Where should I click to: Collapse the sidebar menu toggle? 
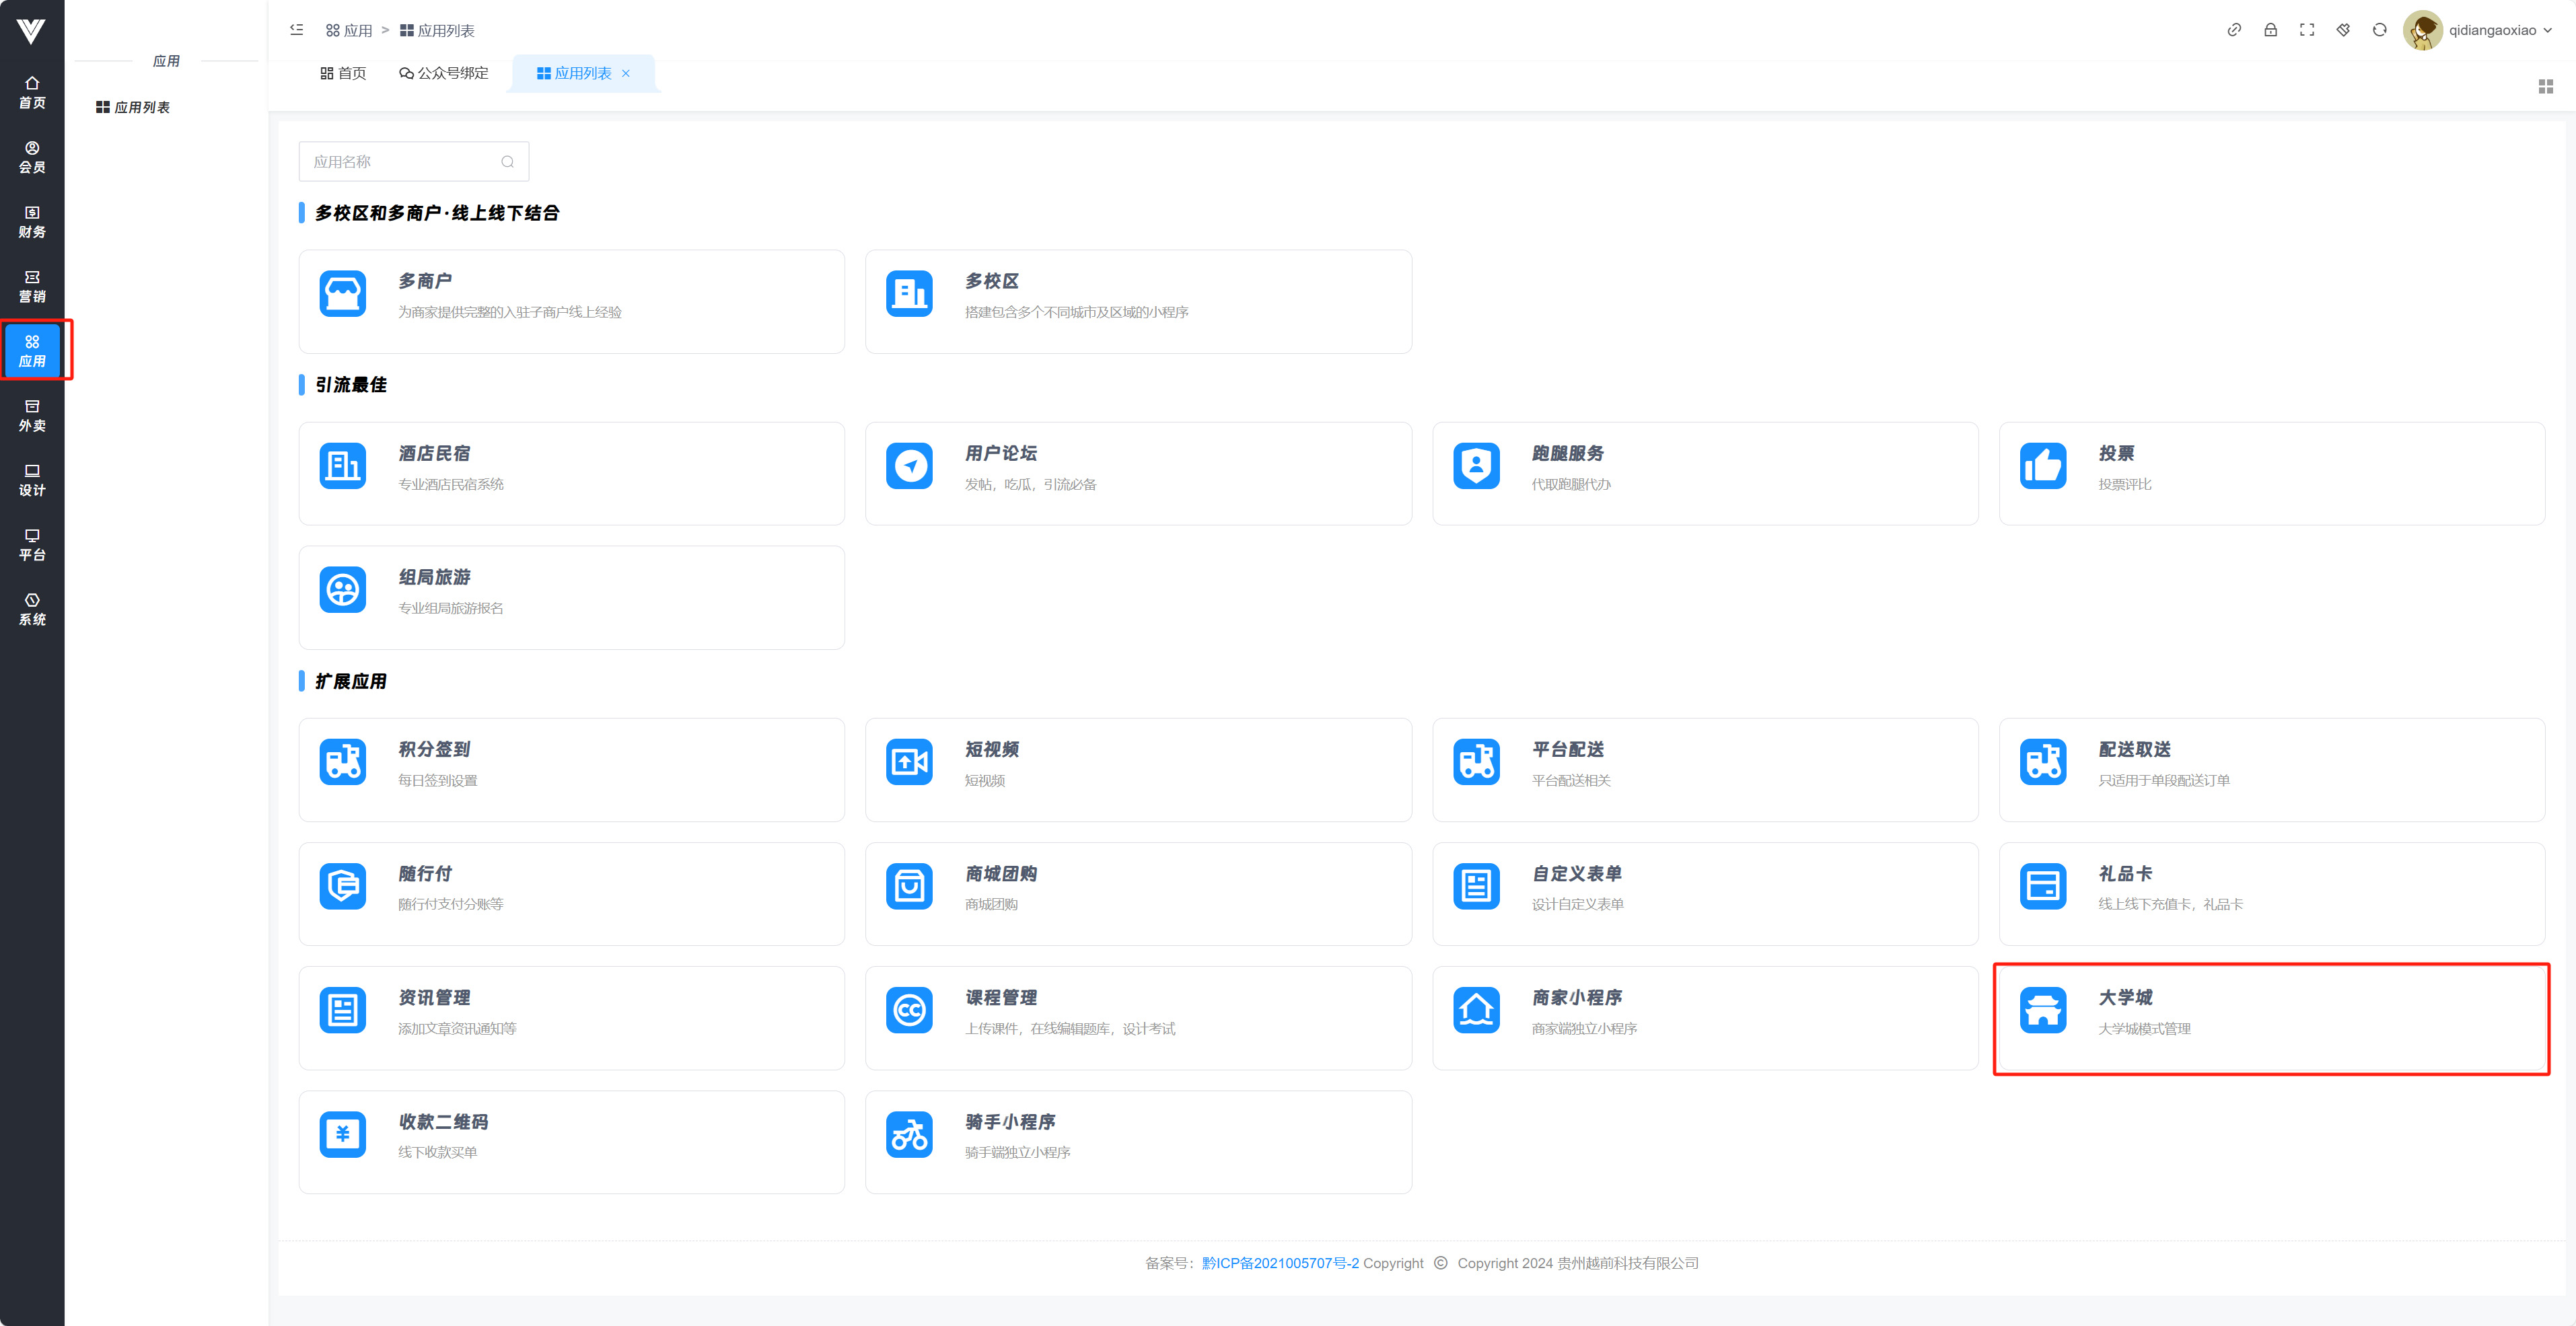click(x=297, y=30)
